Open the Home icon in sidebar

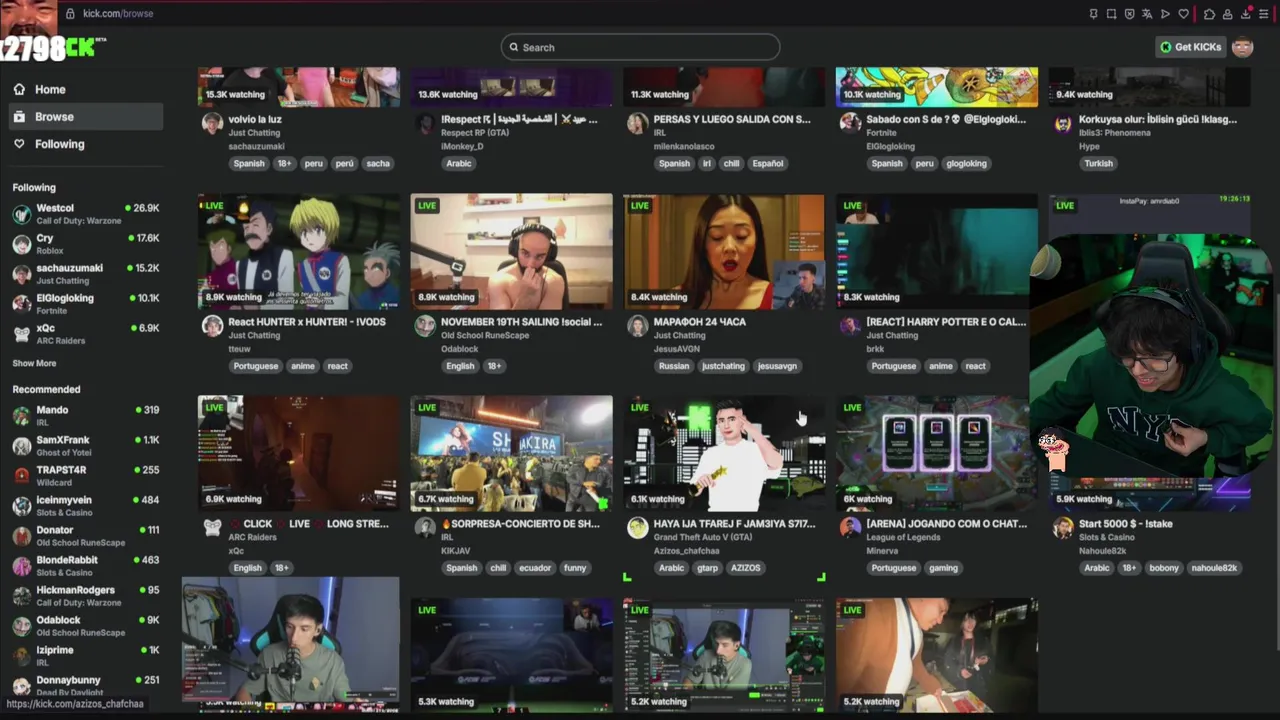(19, 89)
